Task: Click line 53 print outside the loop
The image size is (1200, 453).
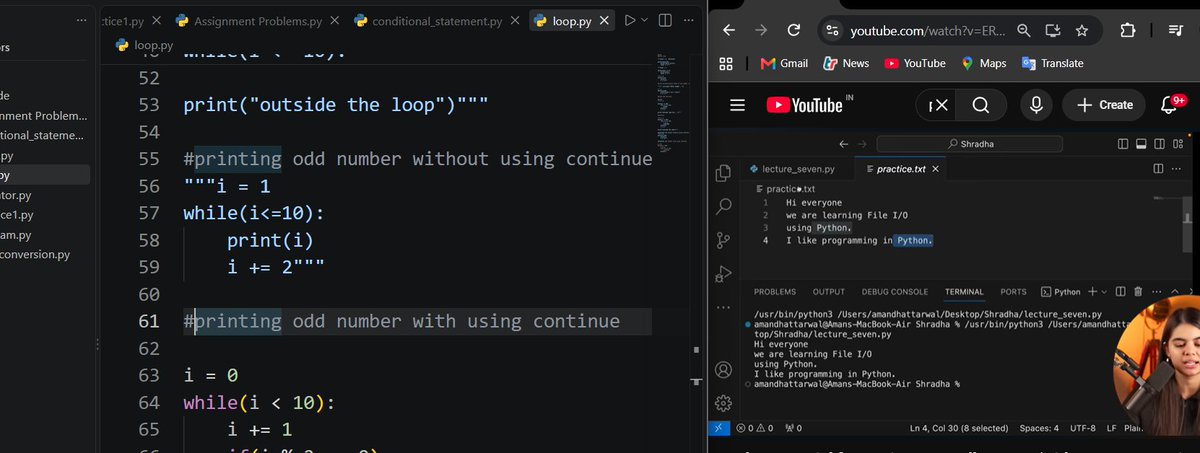Action: [336, 105]
